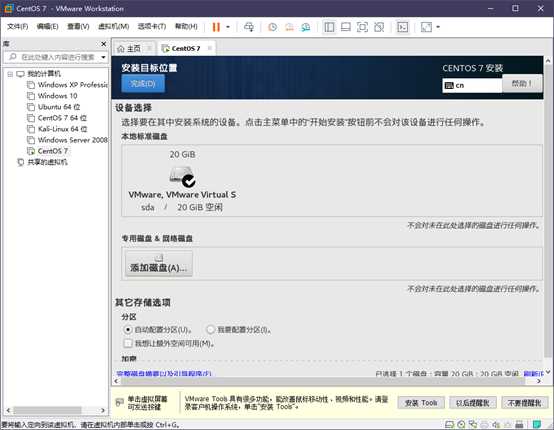Select 我要配置分区(I) radio button

click(x=211, y=330)
